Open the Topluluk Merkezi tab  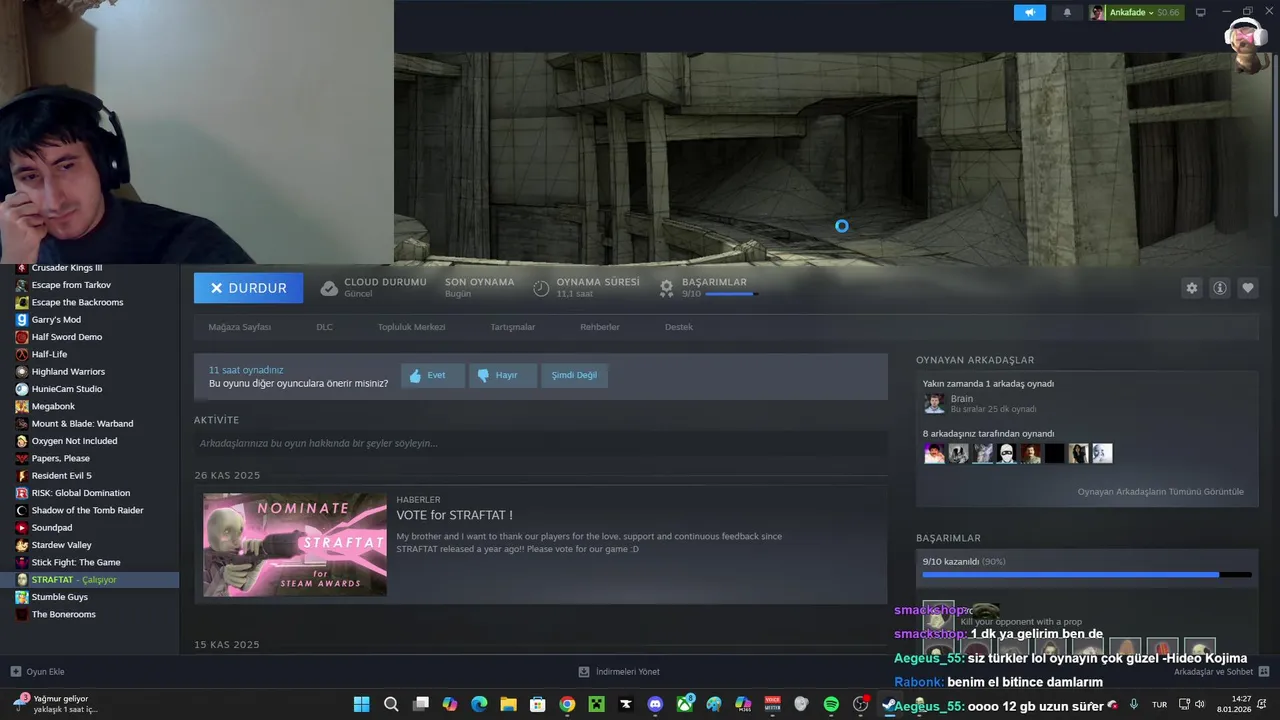411,327
